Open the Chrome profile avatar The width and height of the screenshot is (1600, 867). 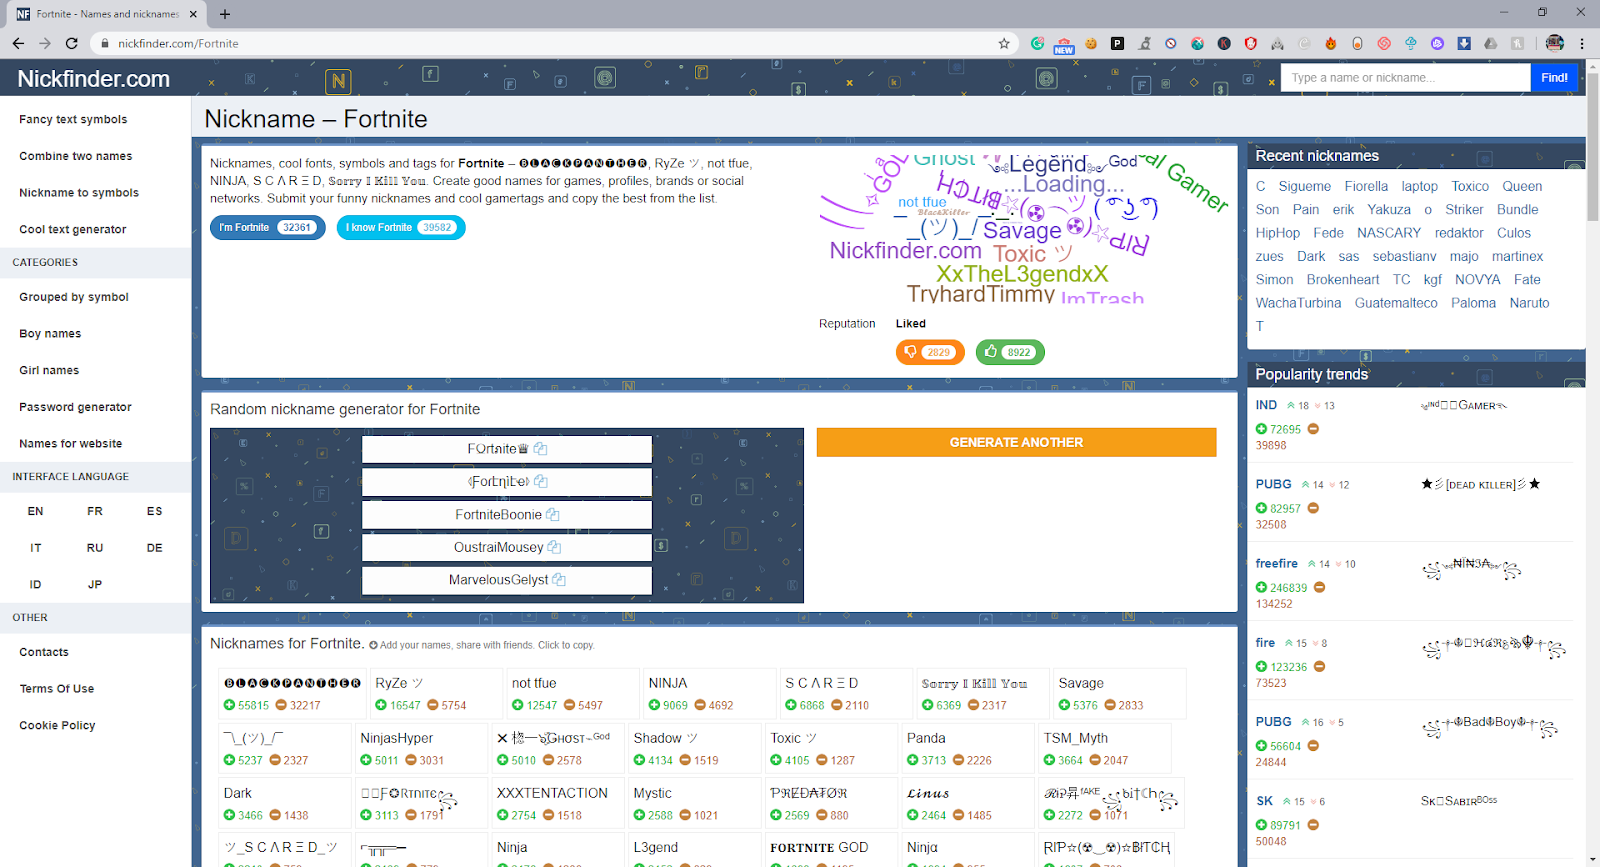point(1554,43)
